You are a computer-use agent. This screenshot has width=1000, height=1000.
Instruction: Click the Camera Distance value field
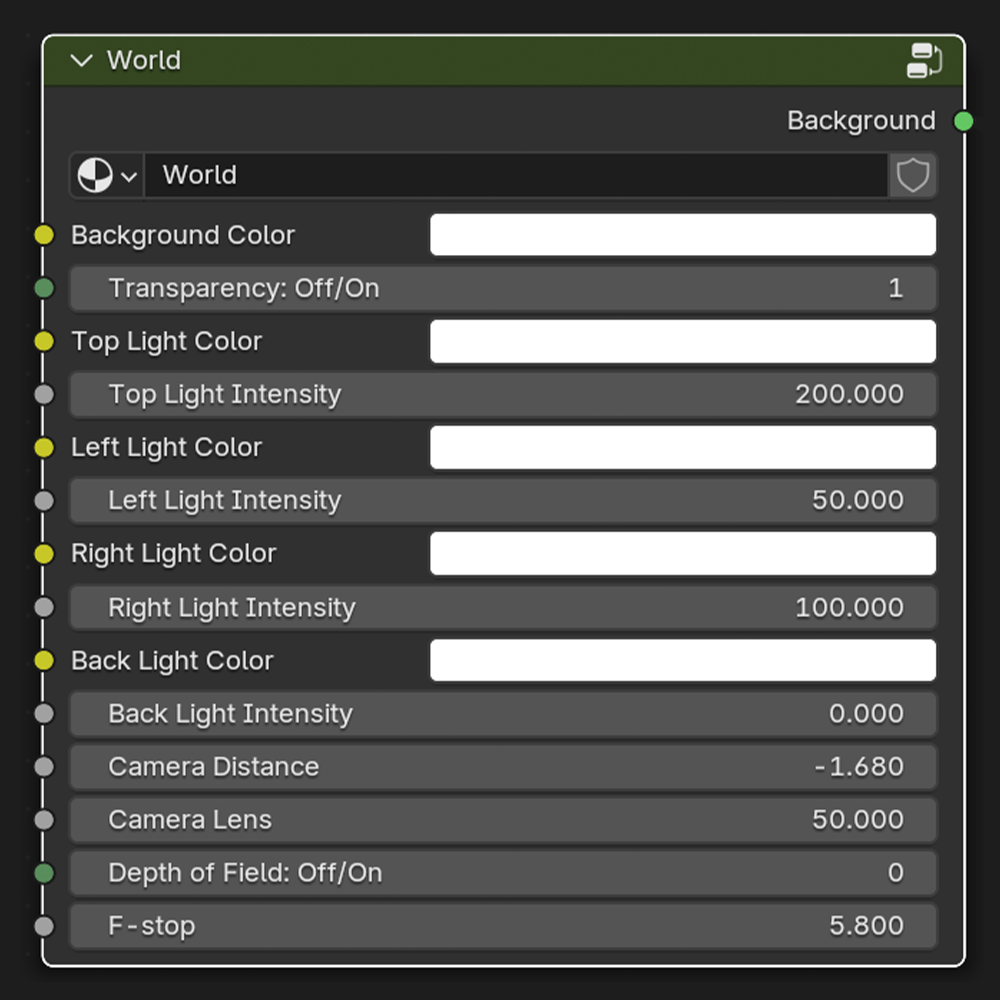(503, 767)
